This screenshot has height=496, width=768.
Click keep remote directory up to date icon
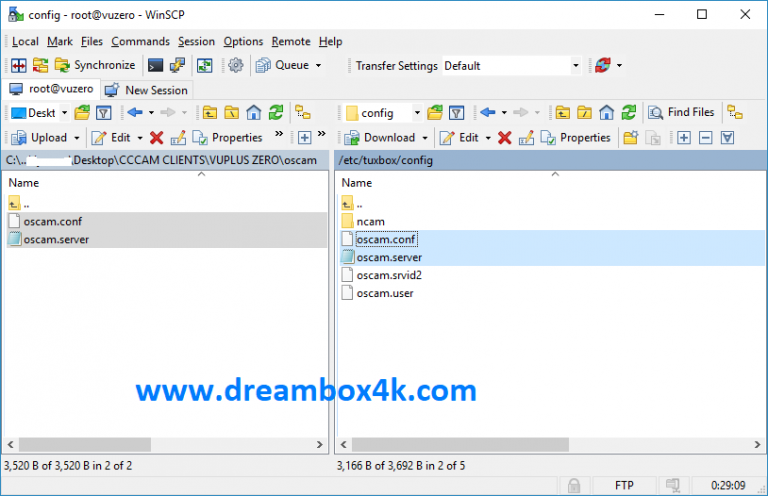(x=205, y=65)
